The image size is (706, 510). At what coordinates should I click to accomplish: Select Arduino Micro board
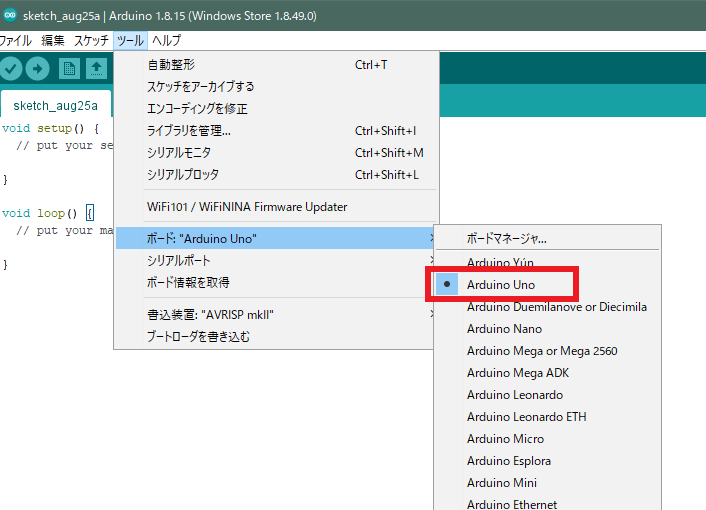pos(548,439)
